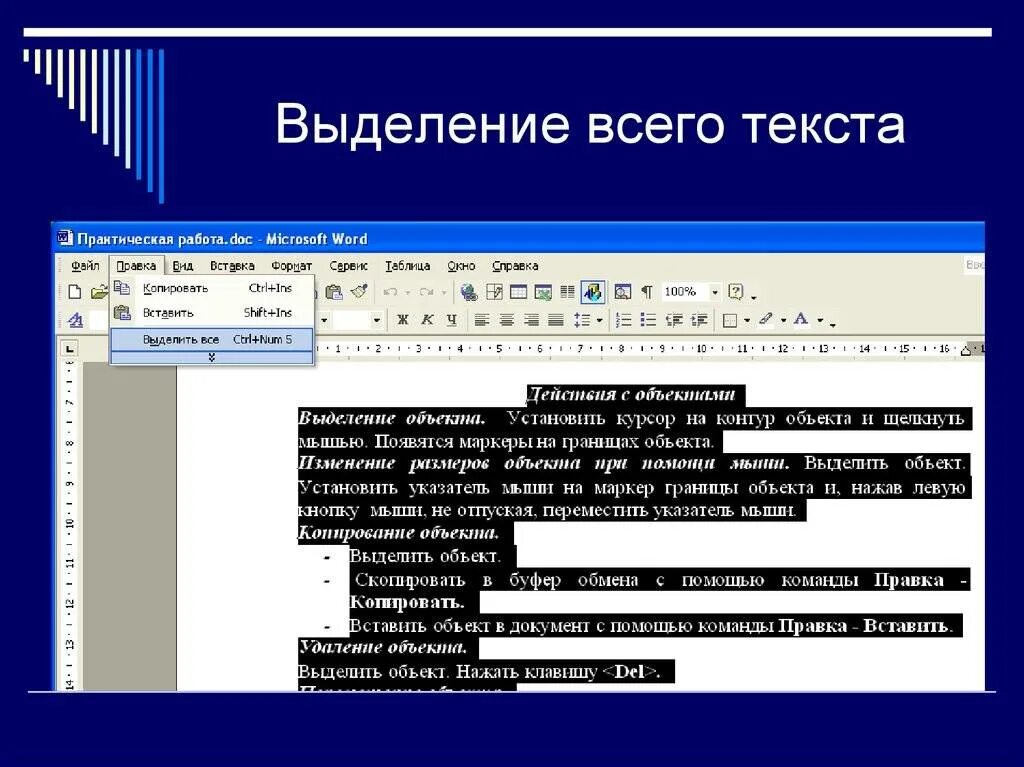Click the Insert Hyperlink globe icon
The height and width of the screenshot is (767, 1024).
(x=468, y=292)
